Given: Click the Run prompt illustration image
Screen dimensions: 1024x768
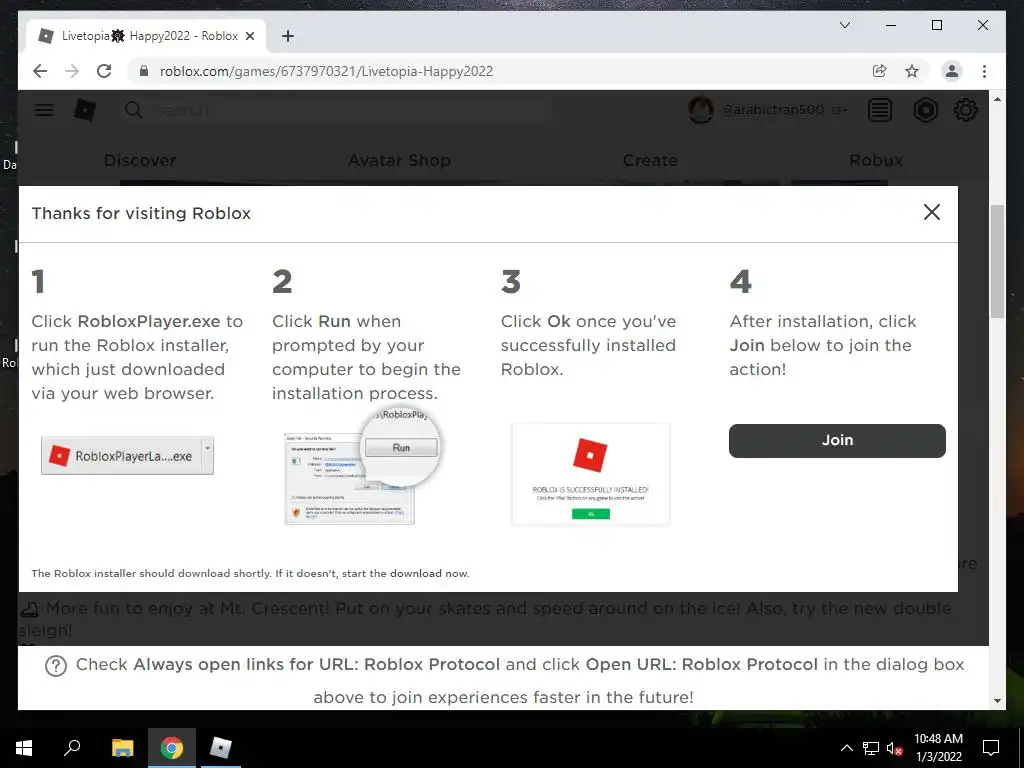Looking at the screenshot, I should 363,467.
